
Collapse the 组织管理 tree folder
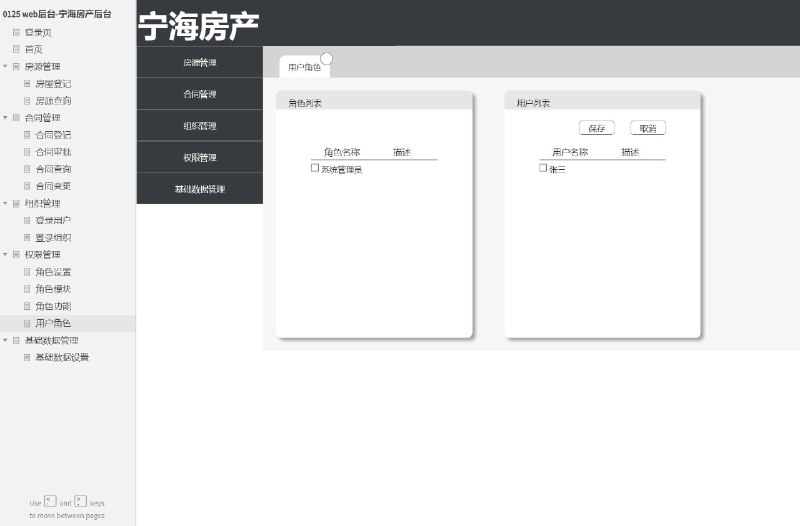(5, 203)
